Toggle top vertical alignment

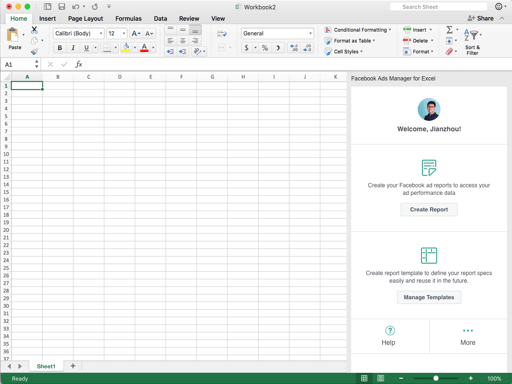click(170, 30)
